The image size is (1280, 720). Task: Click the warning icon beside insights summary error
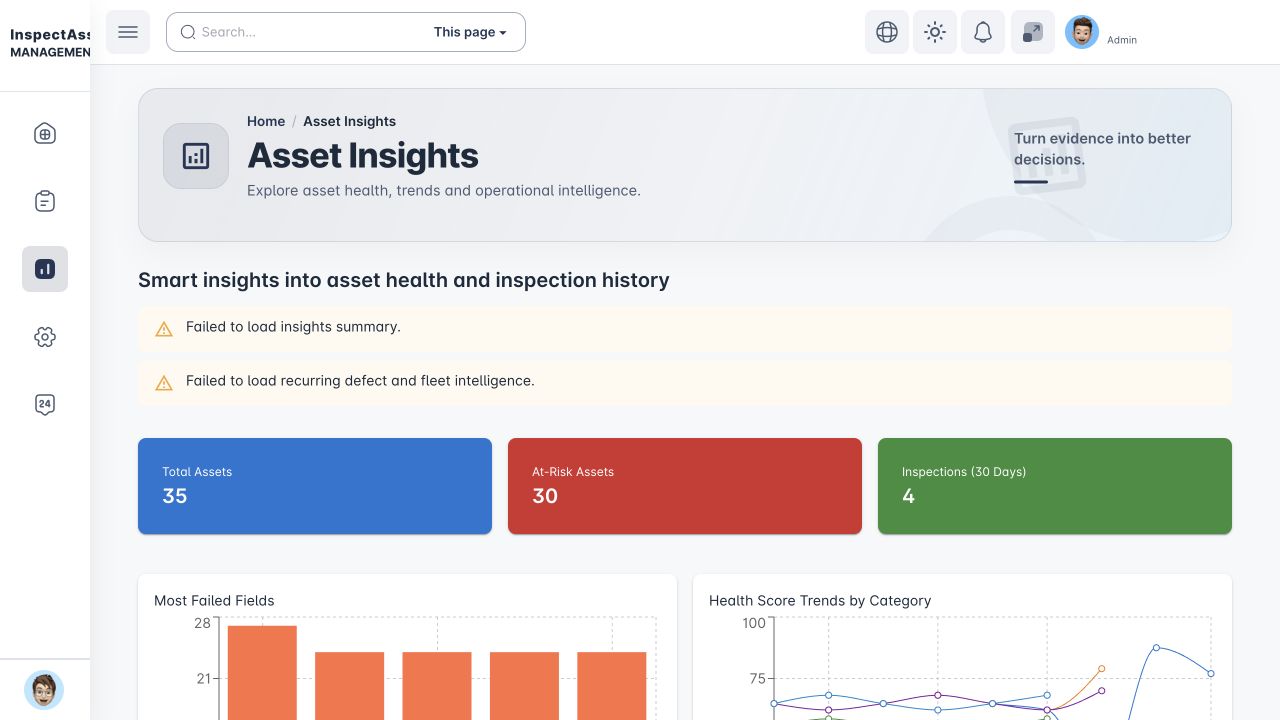(x=164, y=328)
